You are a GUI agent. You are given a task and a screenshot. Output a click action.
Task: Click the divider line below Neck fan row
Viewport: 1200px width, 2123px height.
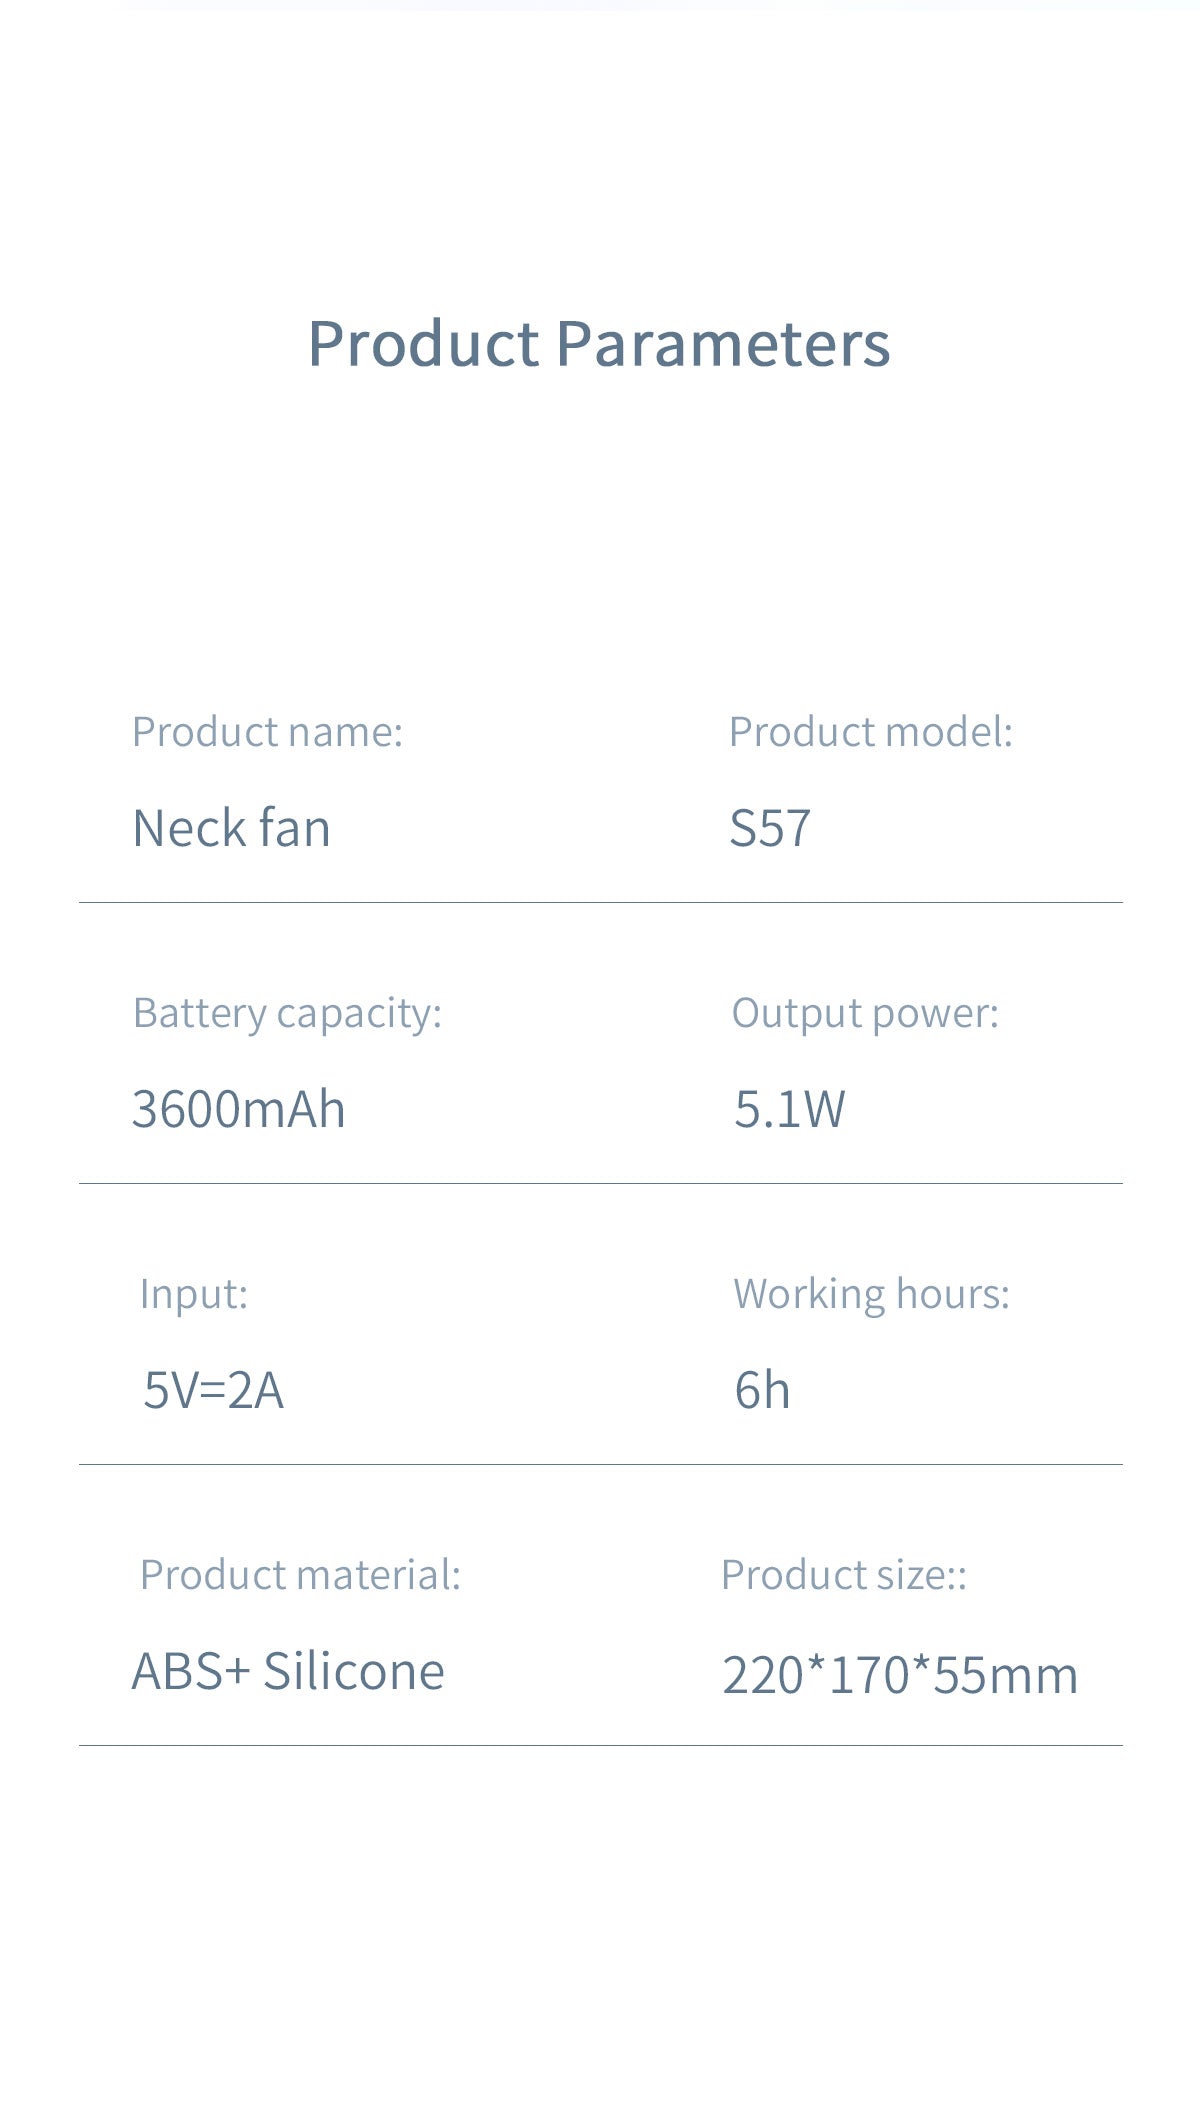[x=600, y=903]
